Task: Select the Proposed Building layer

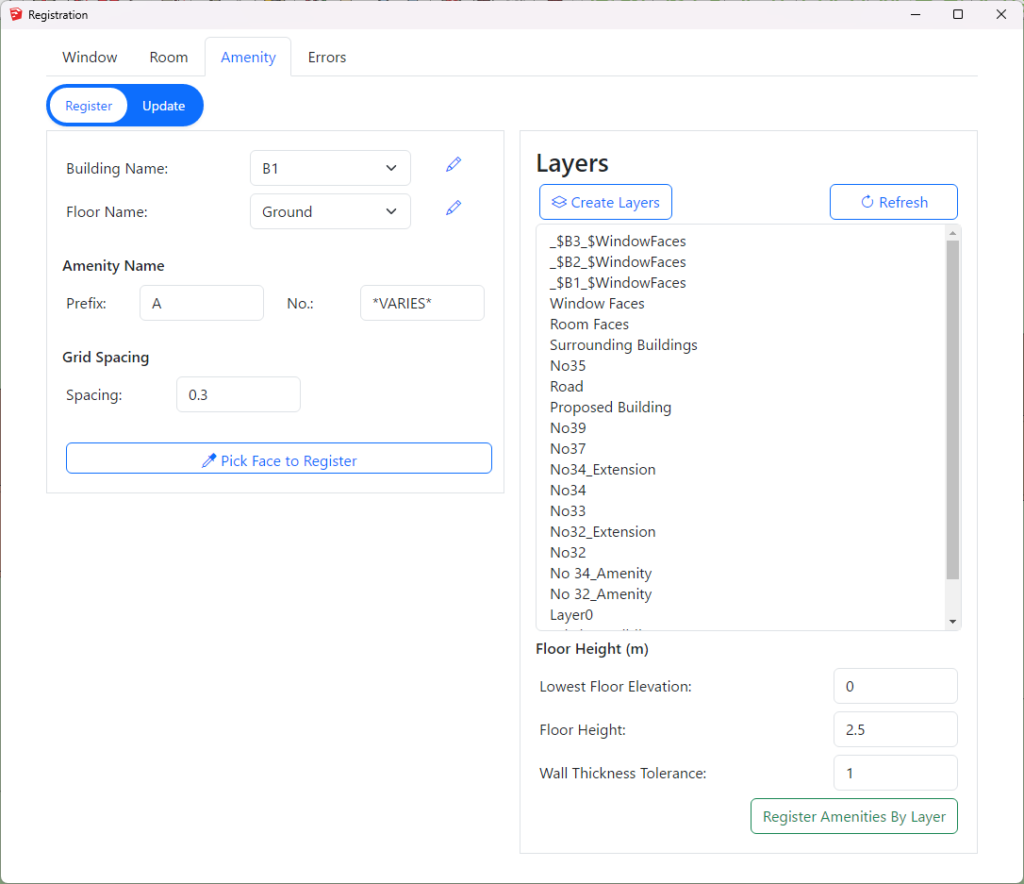Action: 610,407
